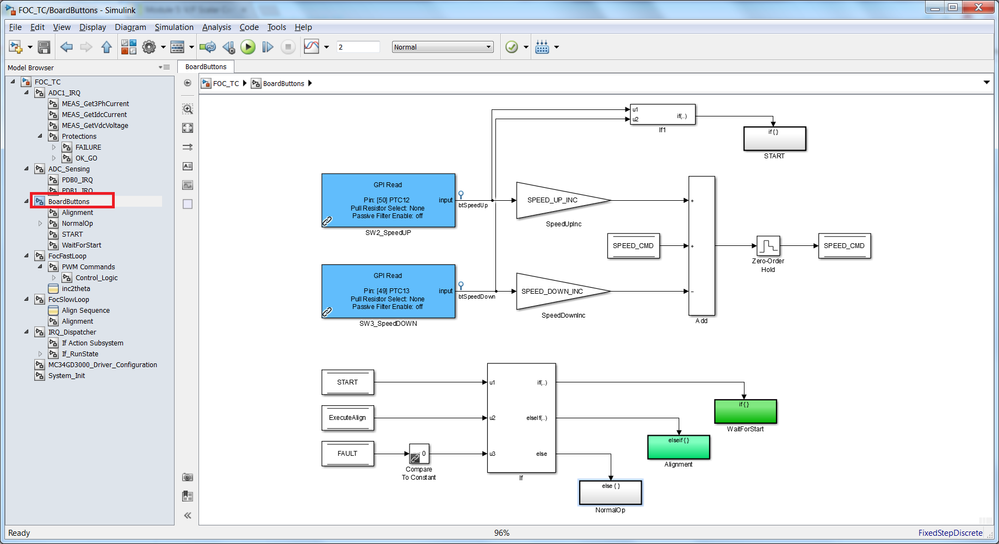Select the BoardButtons tab
The image size is (999, 544).
(206, 66)
